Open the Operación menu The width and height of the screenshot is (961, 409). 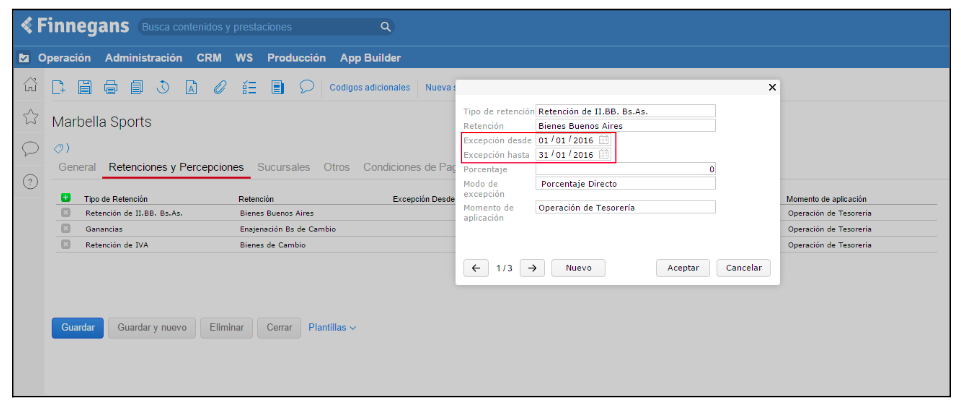point(64,58)
